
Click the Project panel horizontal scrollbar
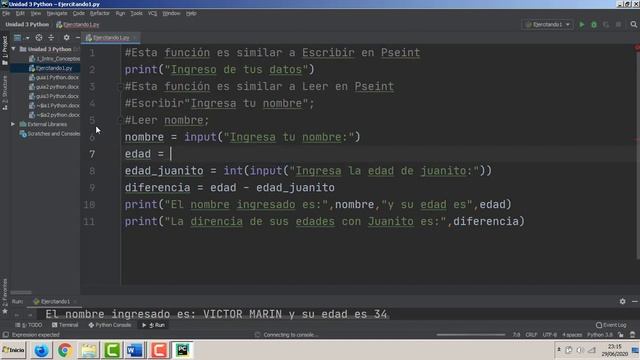coord(21,292)
